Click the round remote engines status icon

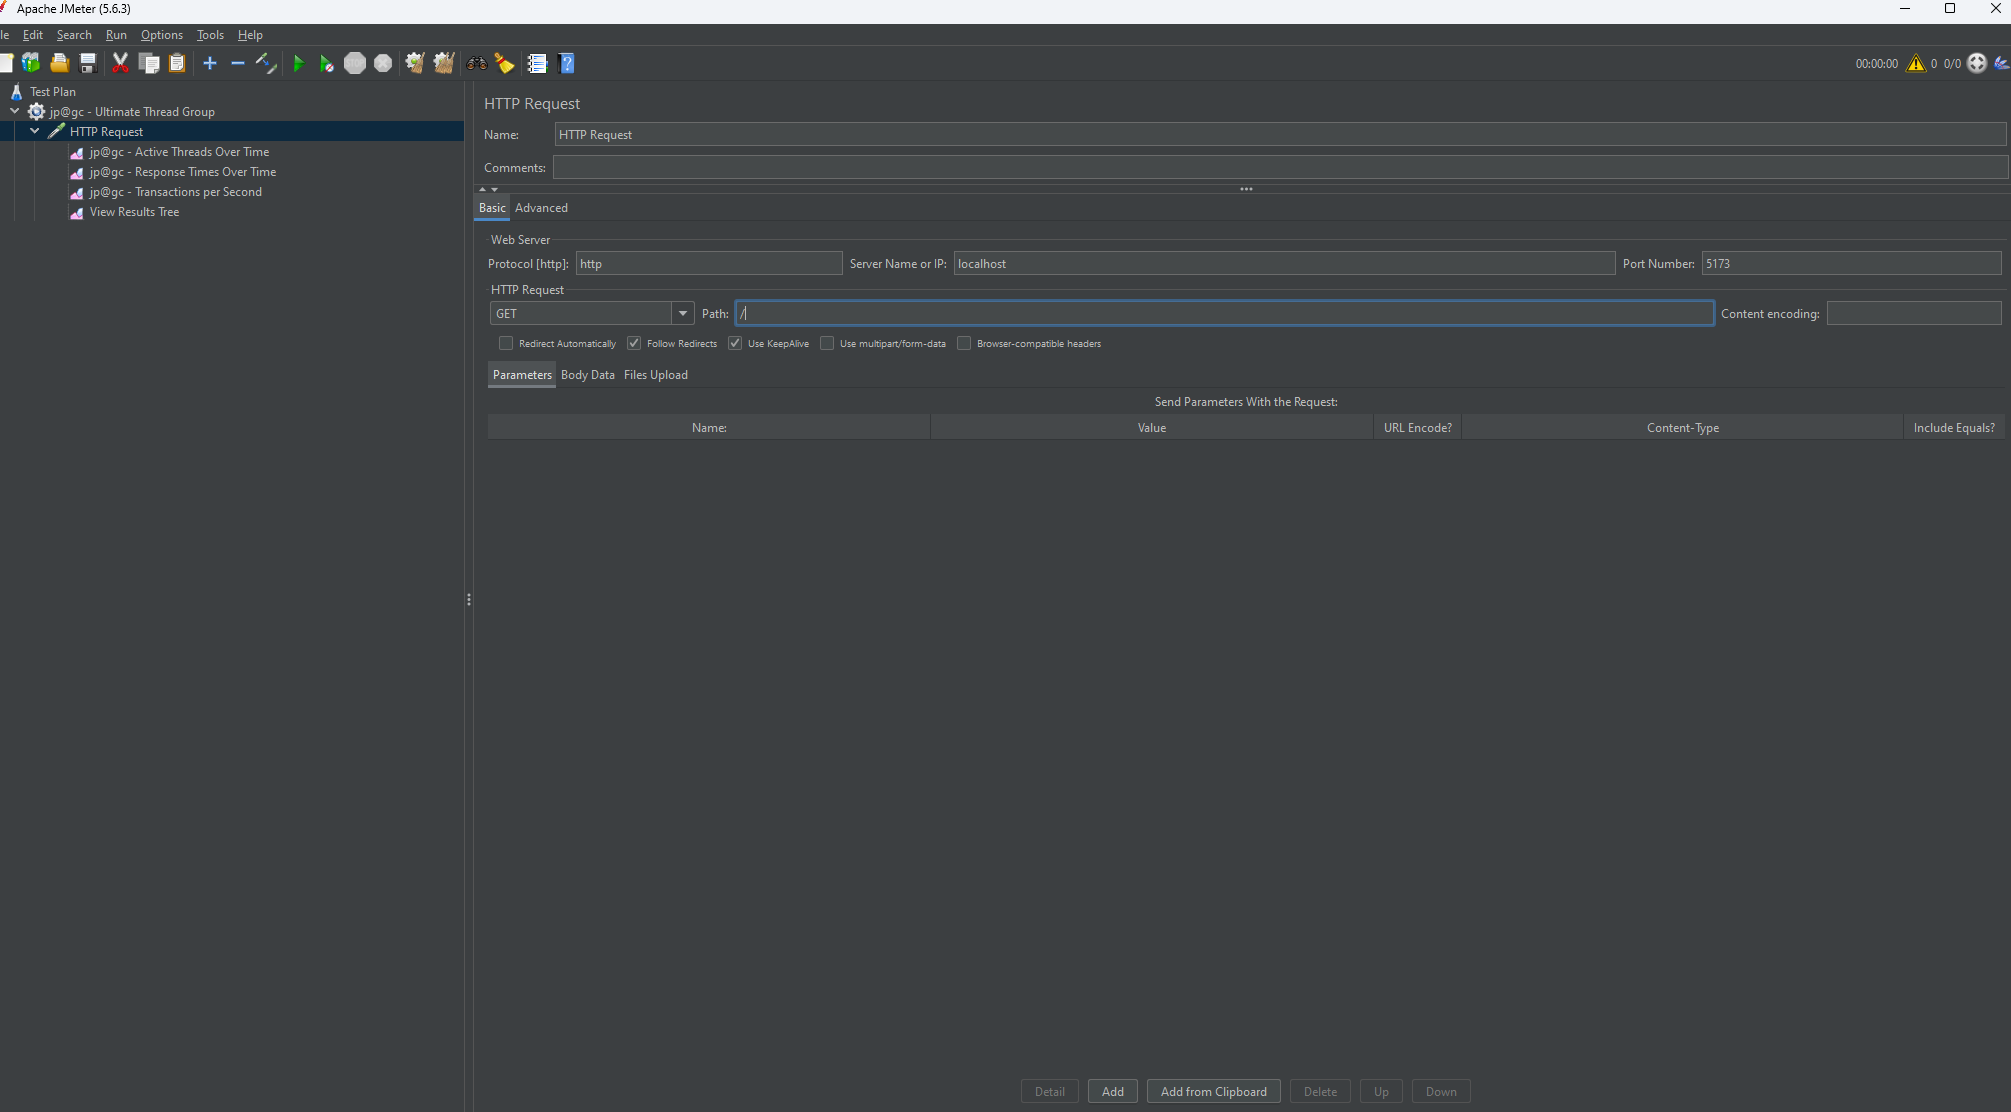[x=1977, y=63]
